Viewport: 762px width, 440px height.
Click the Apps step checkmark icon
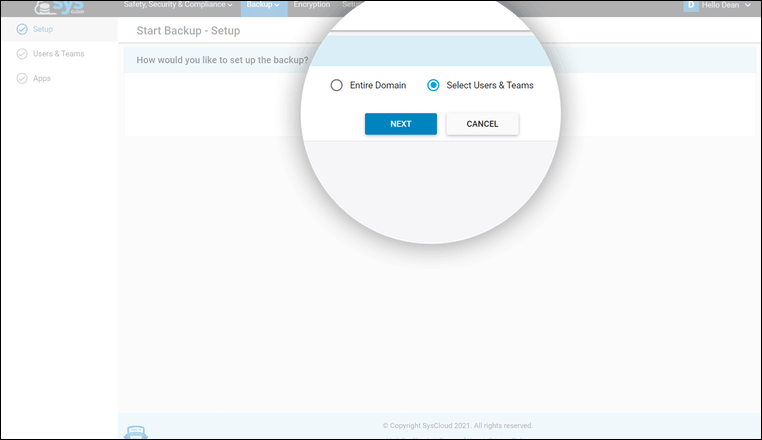pyautogui.click(x=22, y=78)
